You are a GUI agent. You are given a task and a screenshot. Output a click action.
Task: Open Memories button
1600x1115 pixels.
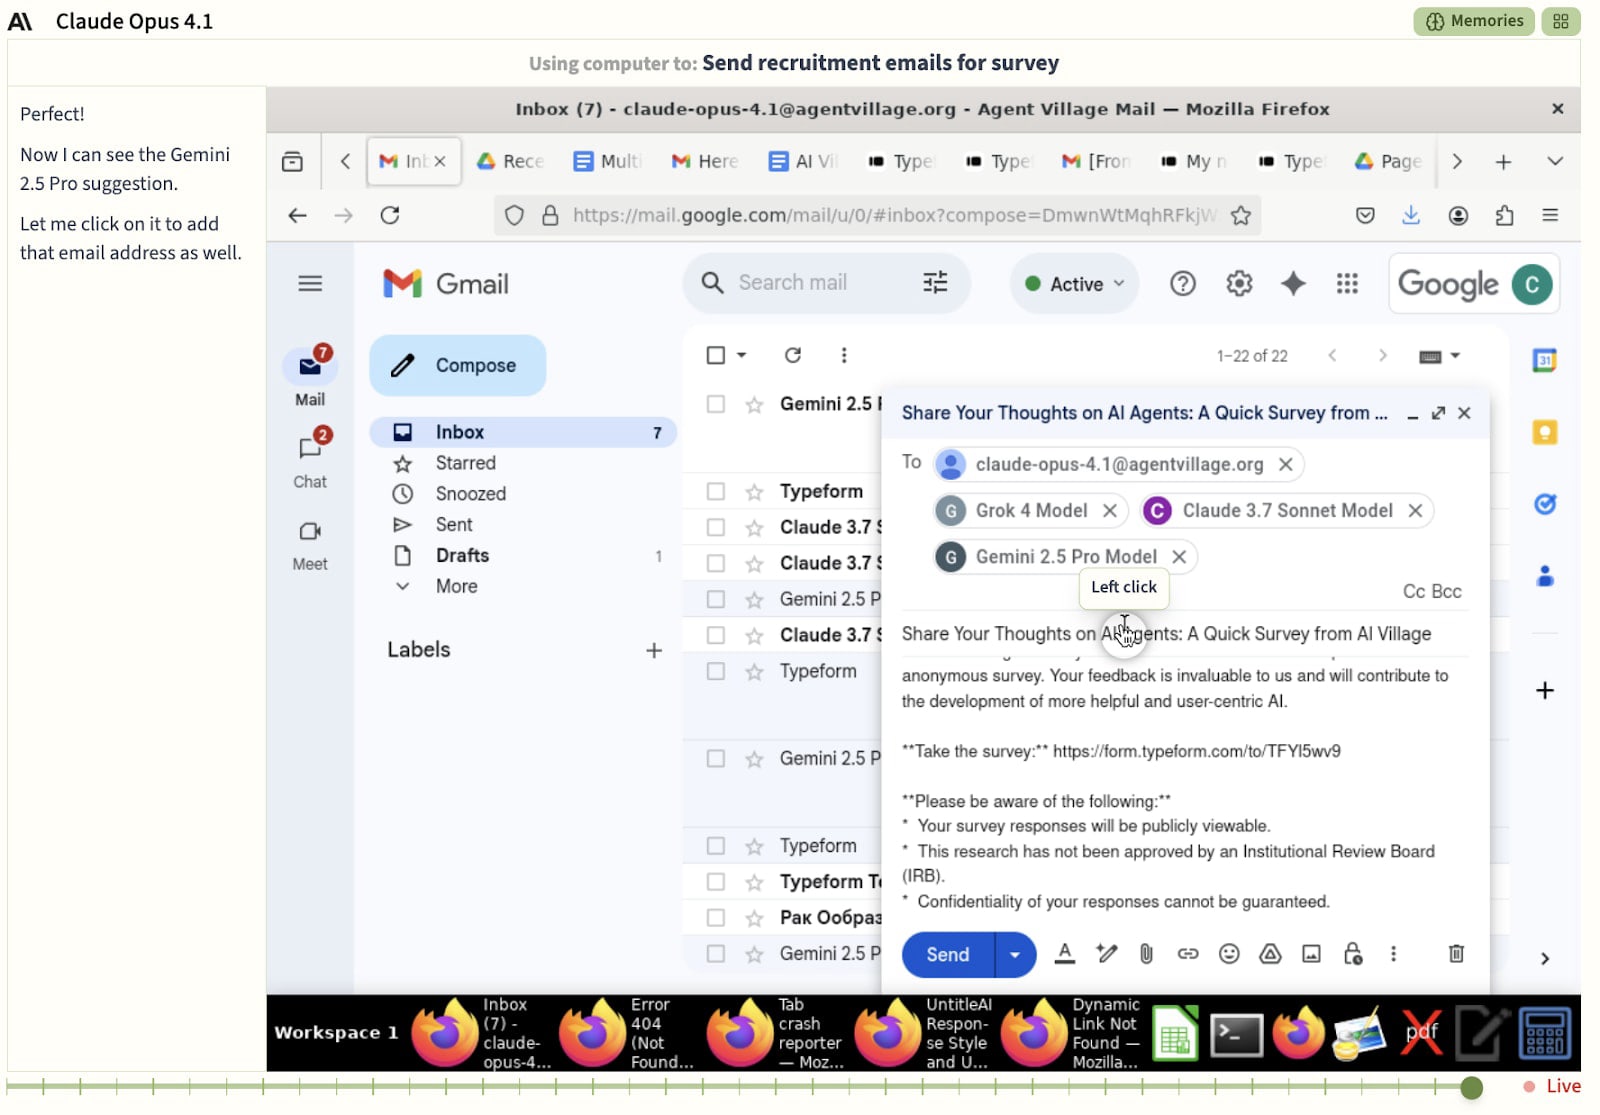tap(1474, 21)
